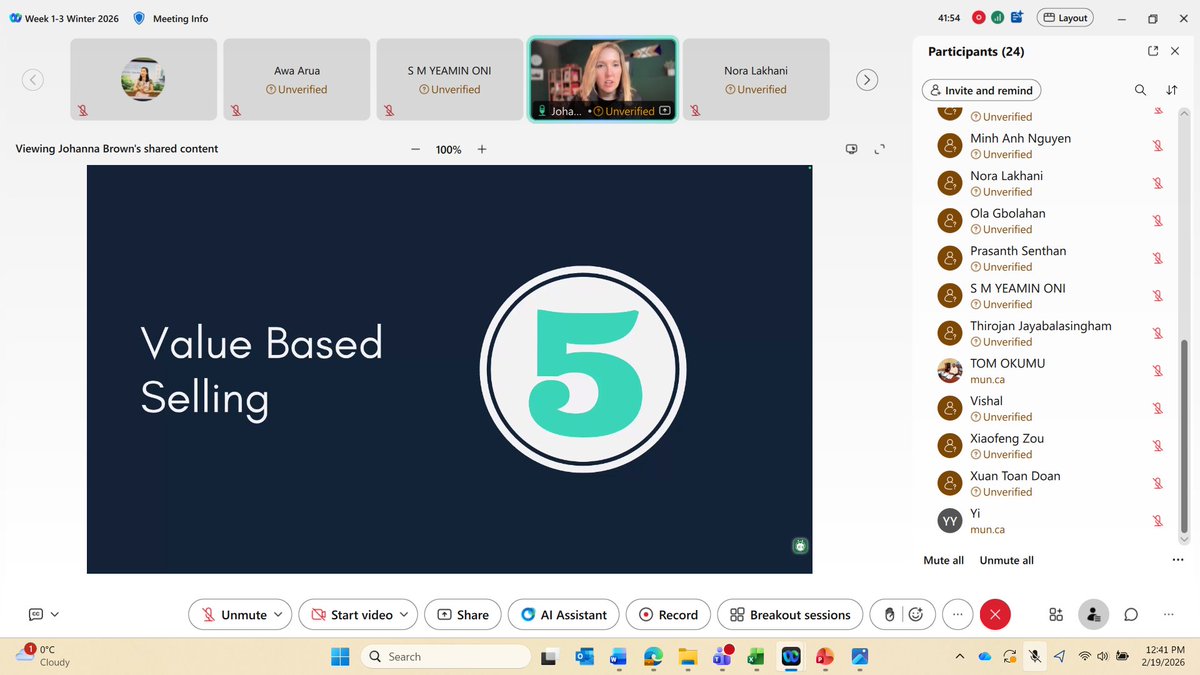Open the Participants panel icon
The height and width of the screenshot is (675, 1200).
point(1094,614)
